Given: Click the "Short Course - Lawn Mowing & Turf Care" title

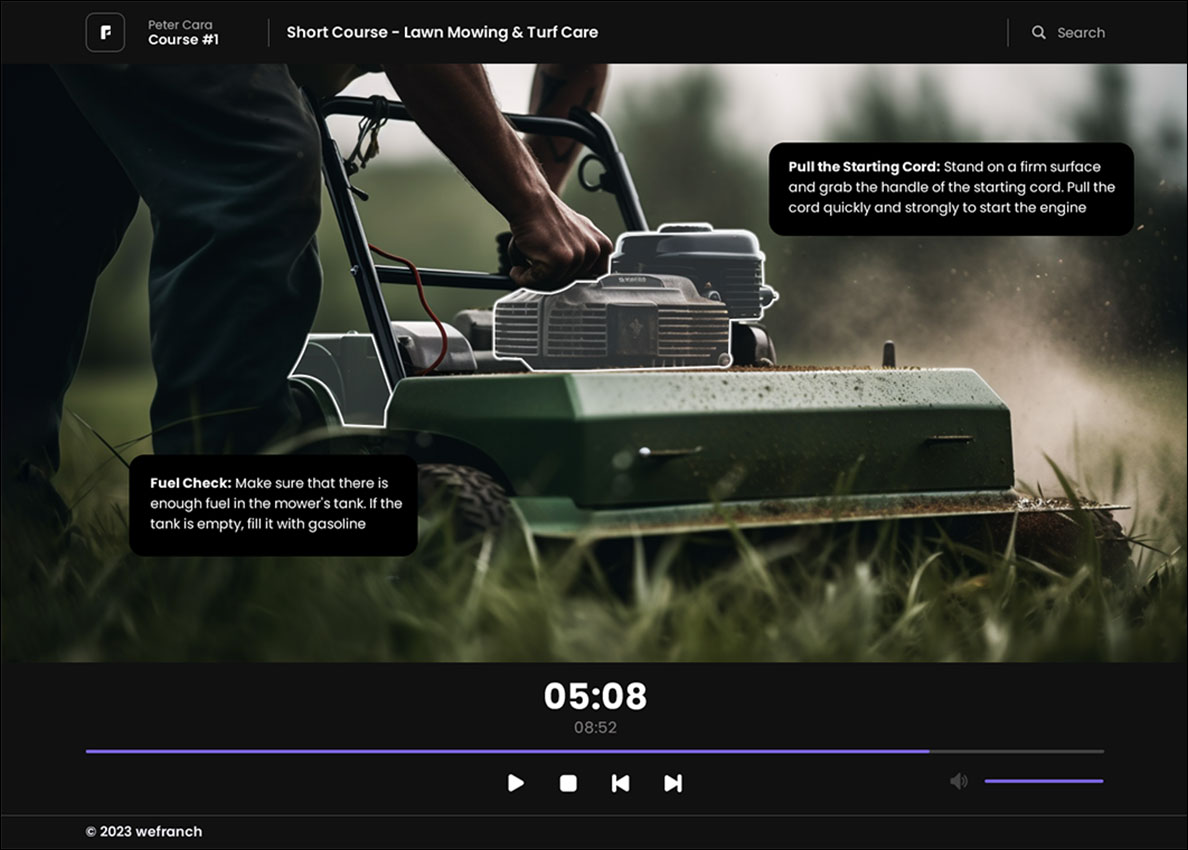Looking at the screenshot, I should tap(442, 32).
